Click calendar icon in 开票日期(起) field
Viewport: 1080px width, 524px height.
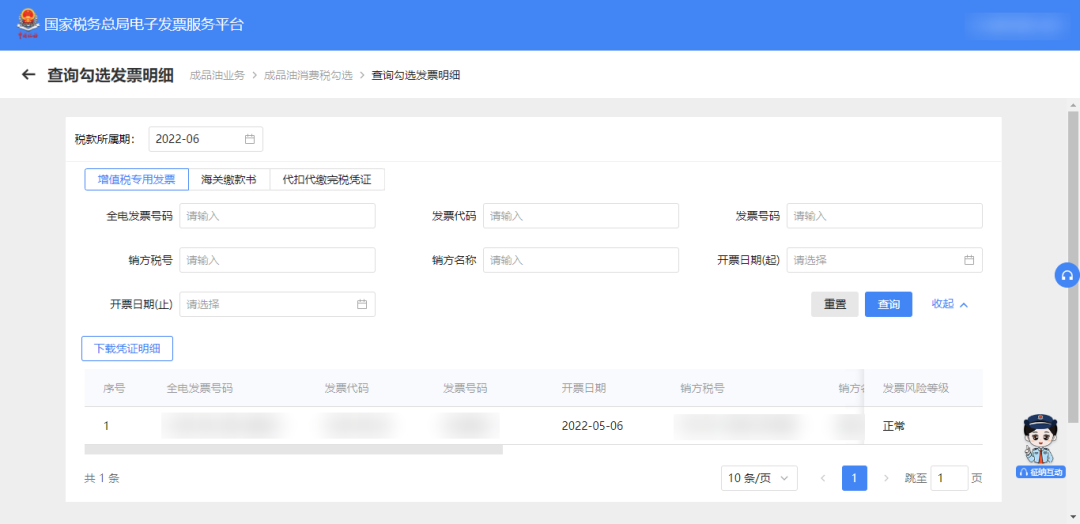[x=968, y=260]
